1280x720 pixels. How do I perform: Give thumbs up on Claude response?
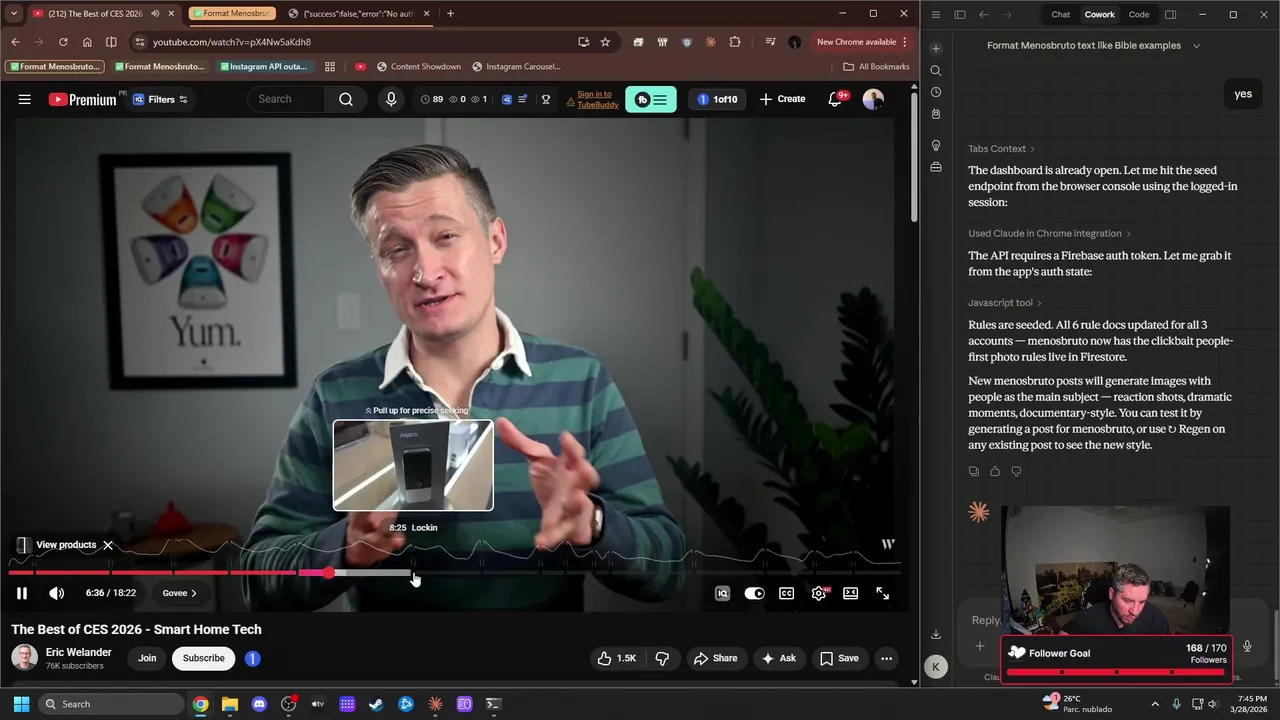995,472
